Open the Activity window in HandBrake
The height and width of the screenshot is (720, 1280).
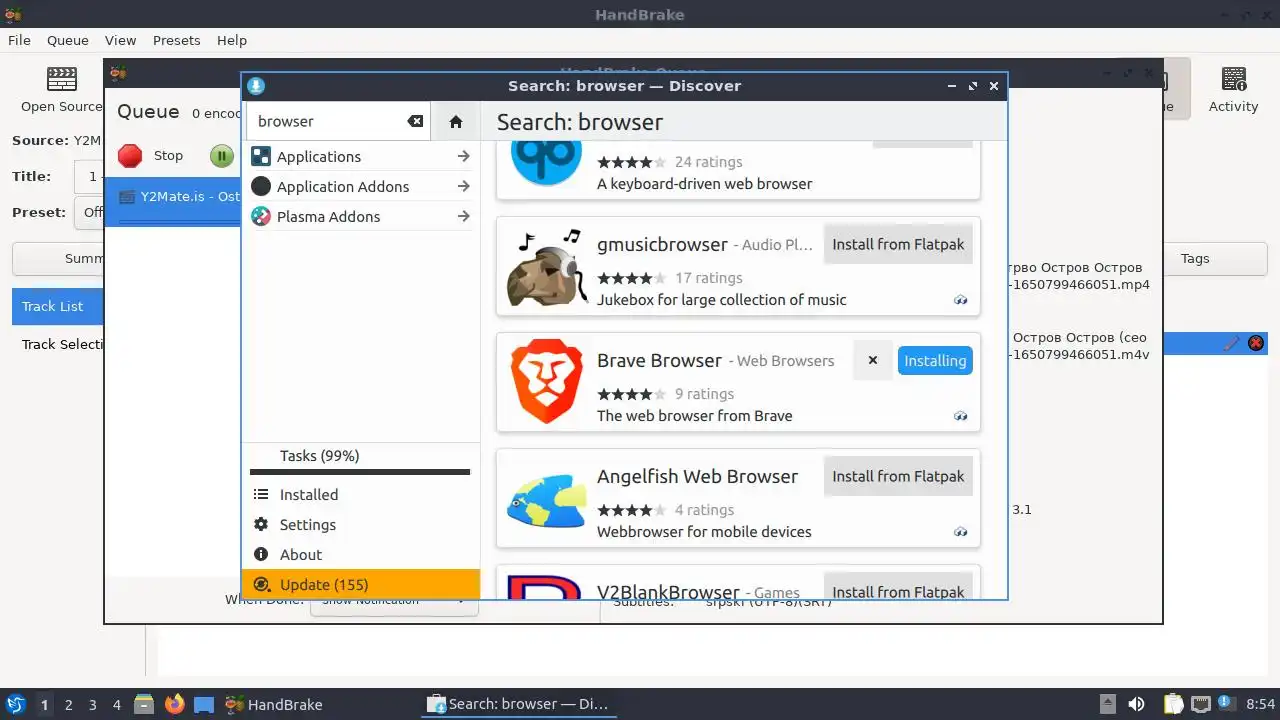click(x=1233, y=89)
